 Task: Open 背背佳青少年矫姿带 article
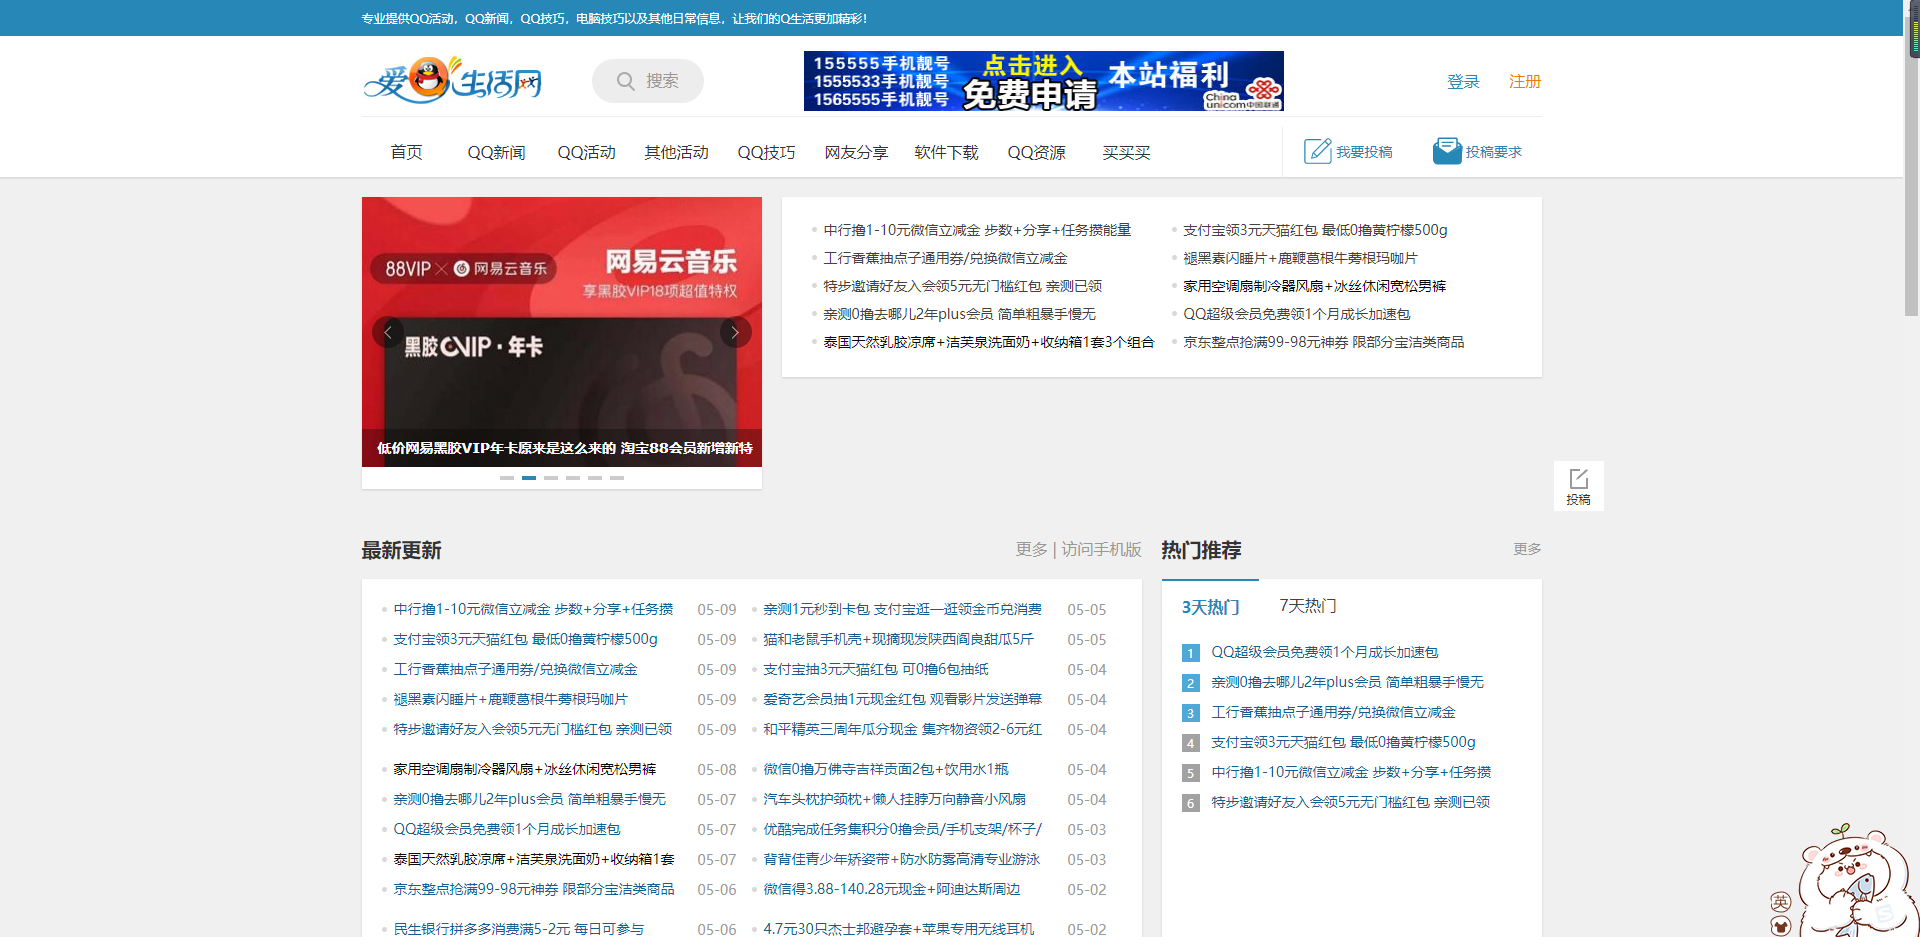click(x=901, y=859)
